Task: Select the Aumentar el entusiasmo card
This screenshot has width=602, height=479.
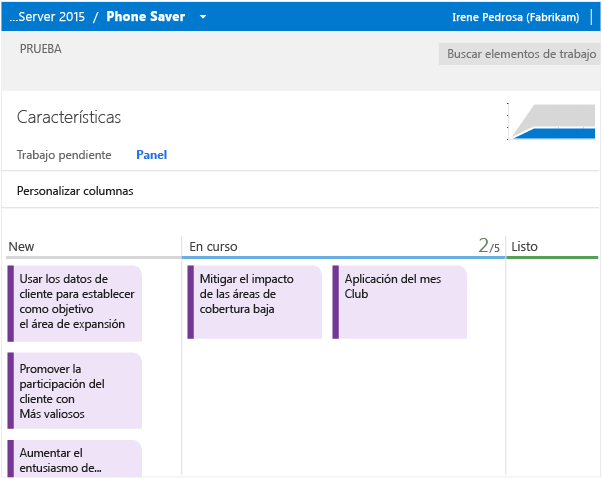Action: point(75,460)
